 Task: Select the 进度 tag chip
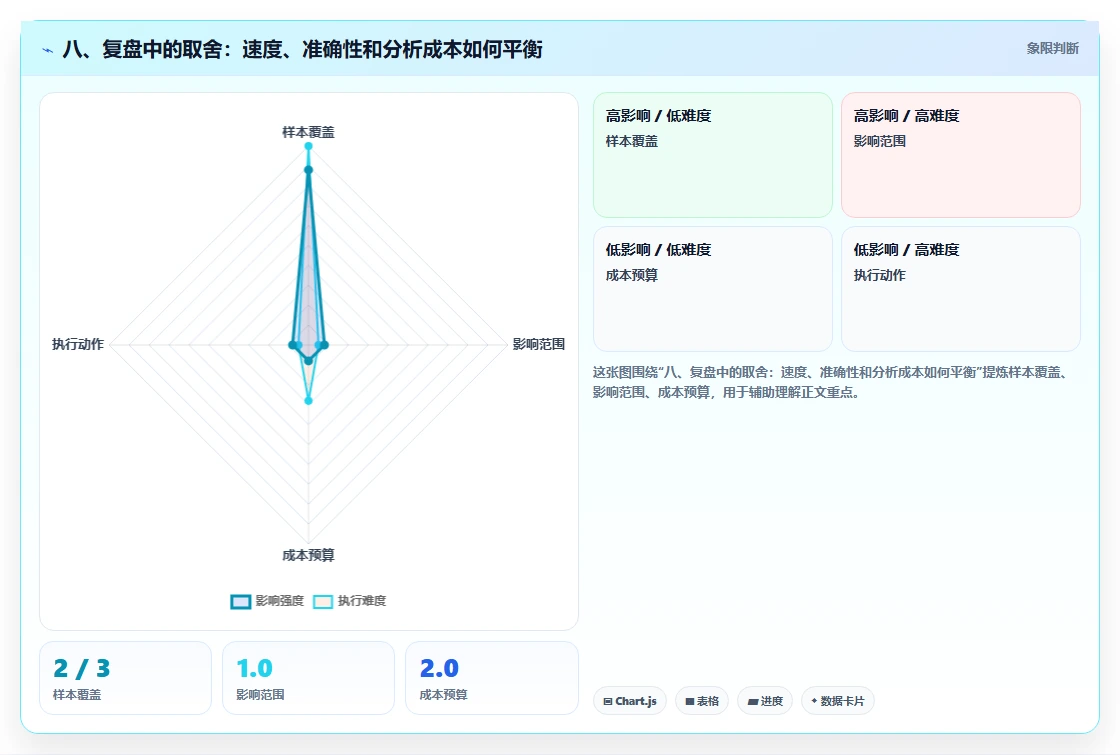click(x=765, y=701)
